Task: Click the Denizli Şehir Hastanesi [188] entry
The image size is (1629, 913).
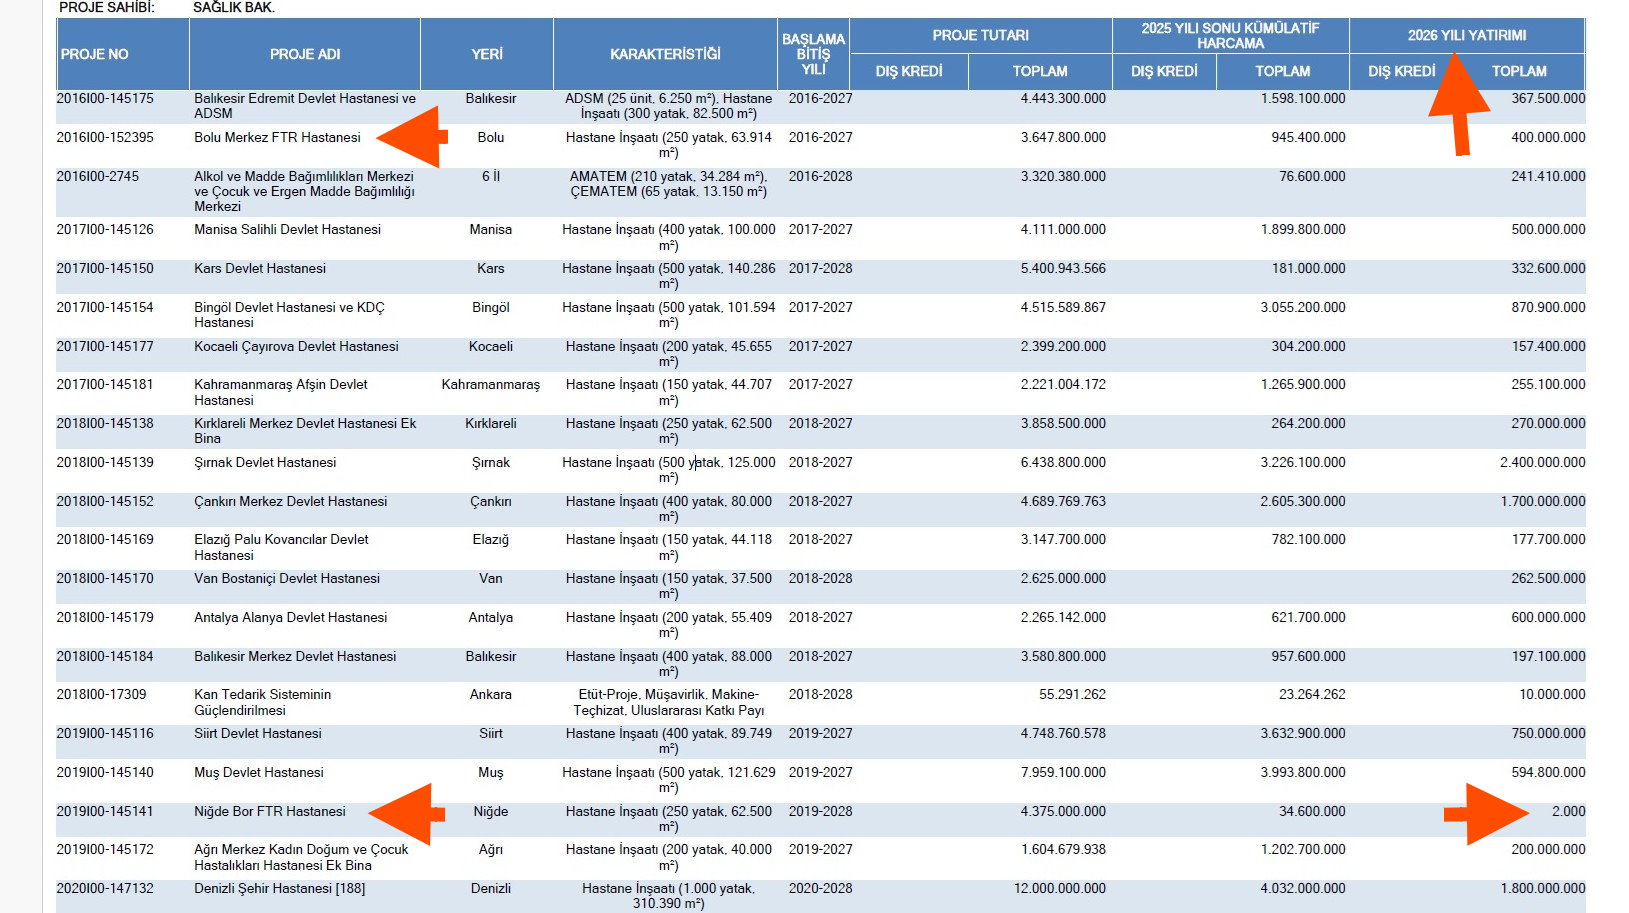Action: click(x=279, y=889)
